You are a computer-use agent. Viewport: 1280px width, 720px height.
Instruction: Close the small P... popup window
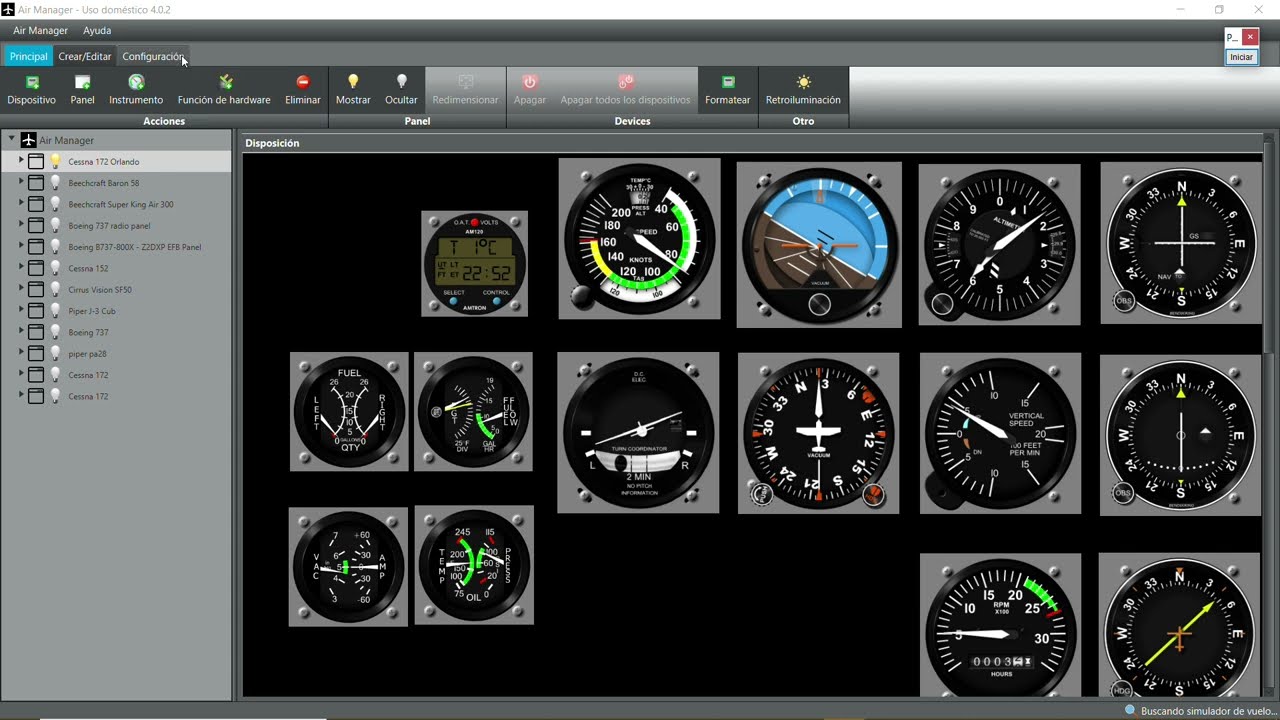coord(1250,38)
